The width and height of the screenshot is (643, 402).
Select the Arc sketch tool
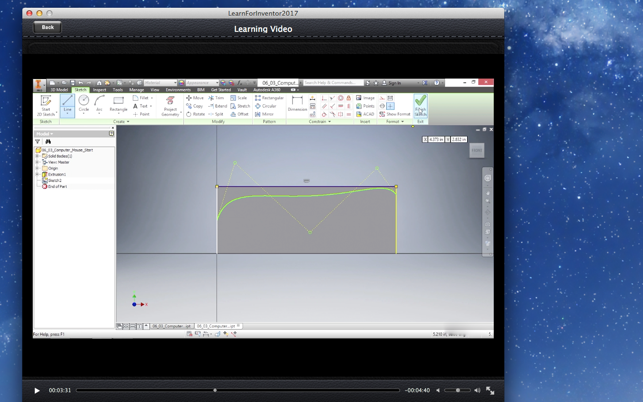coord(99,103)
